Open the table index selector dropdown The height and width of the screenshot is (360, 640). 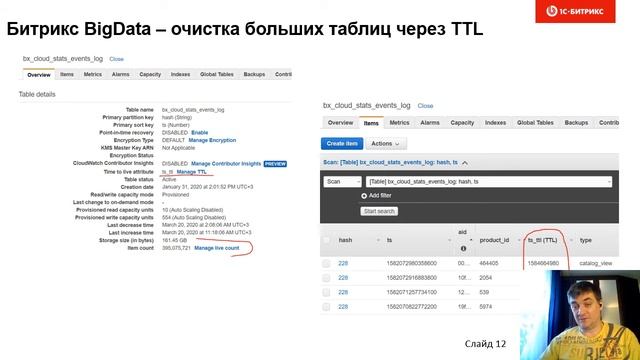pos(489,182)
